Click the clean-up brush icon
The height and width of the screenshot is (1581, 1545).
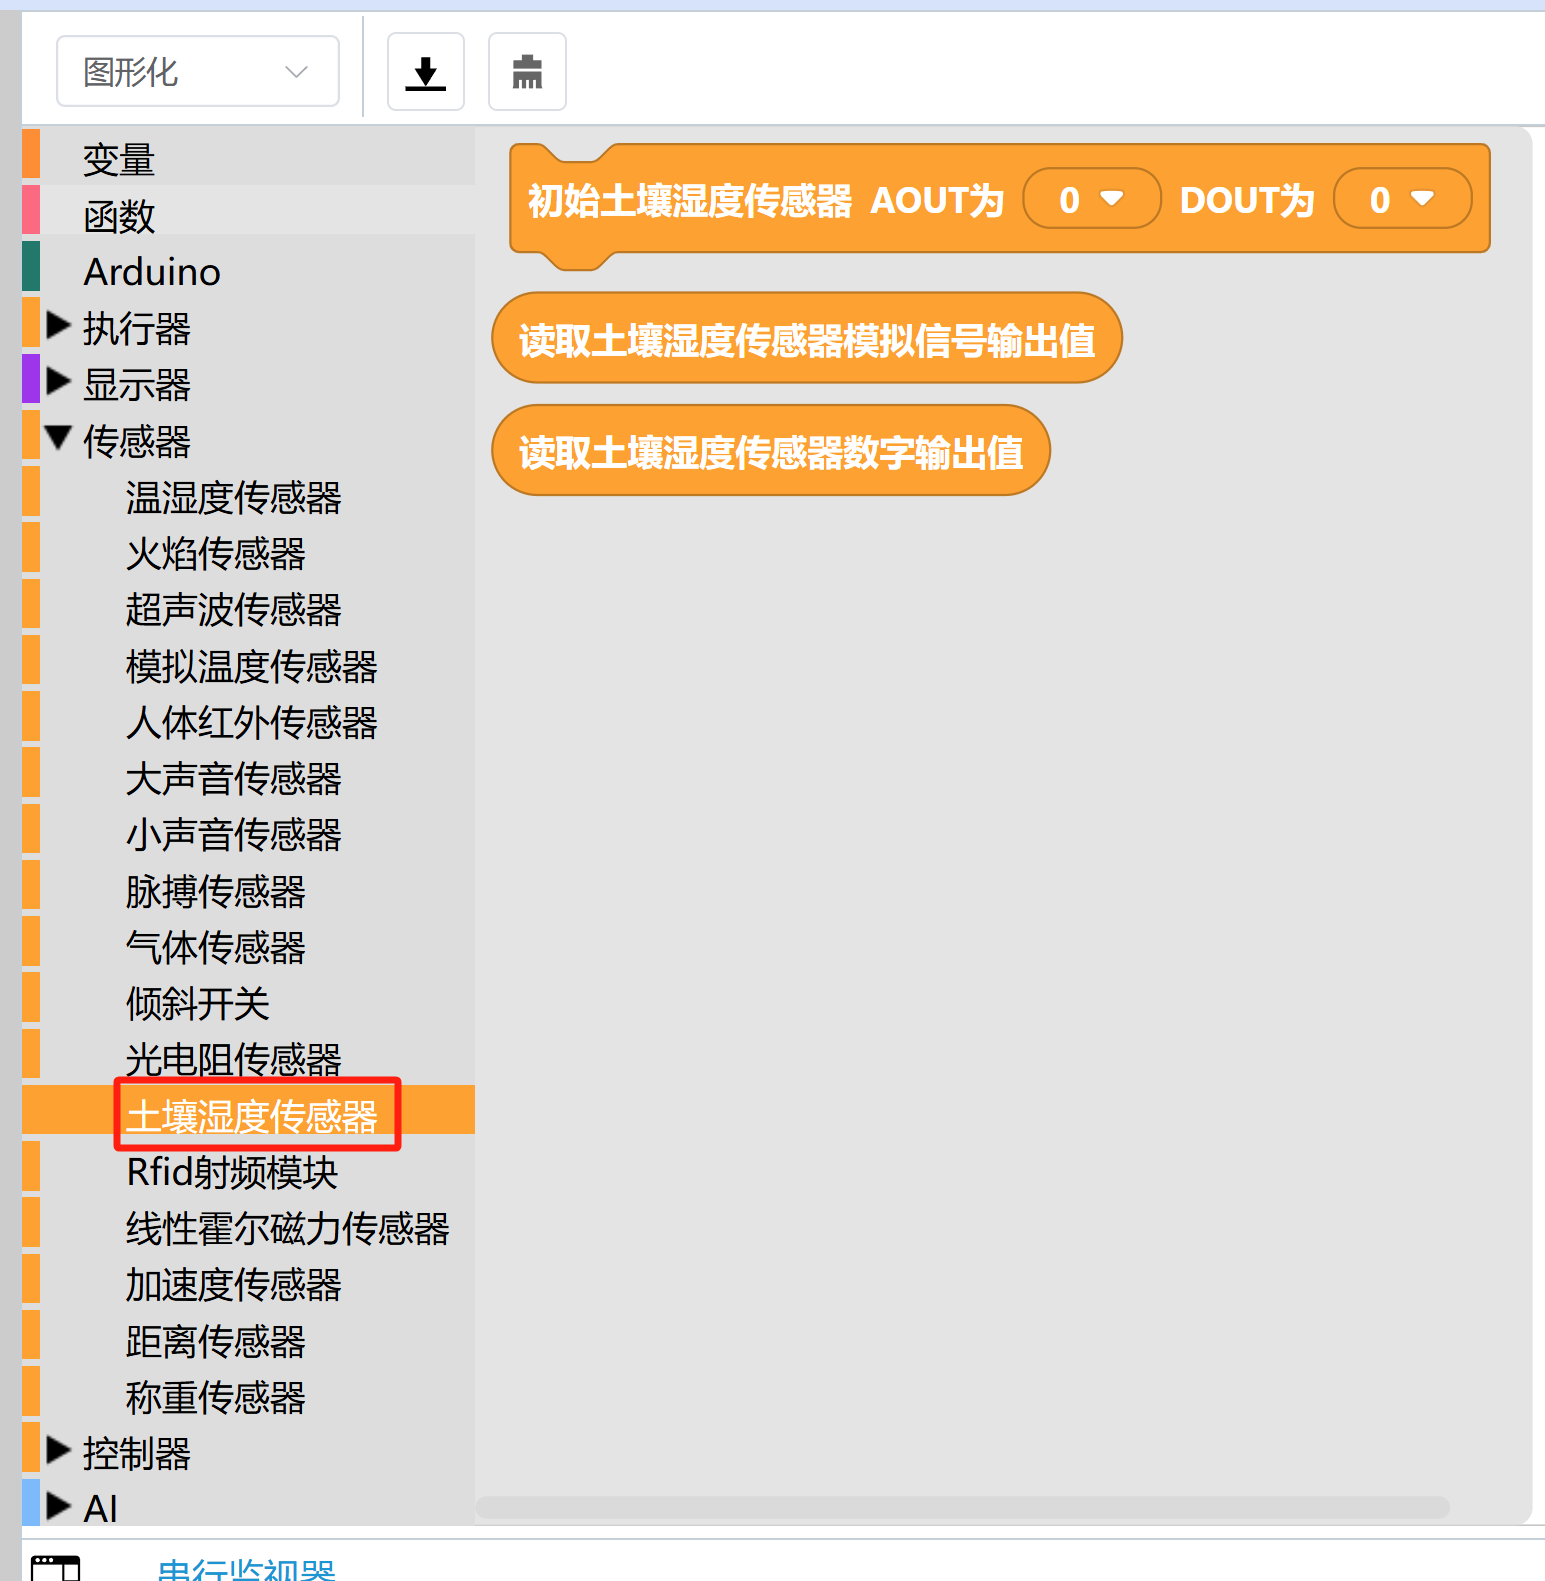click(527, 72)
